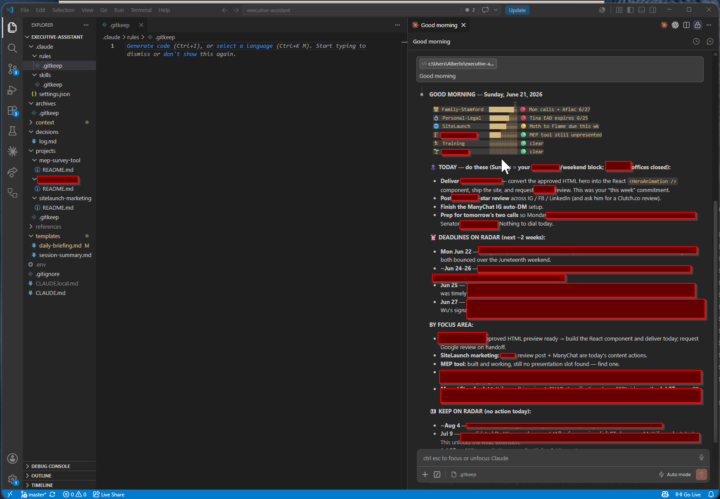Click the "don't show" link in editor
The height and width of the screenshot is (499, 720).
pos(180,54)
